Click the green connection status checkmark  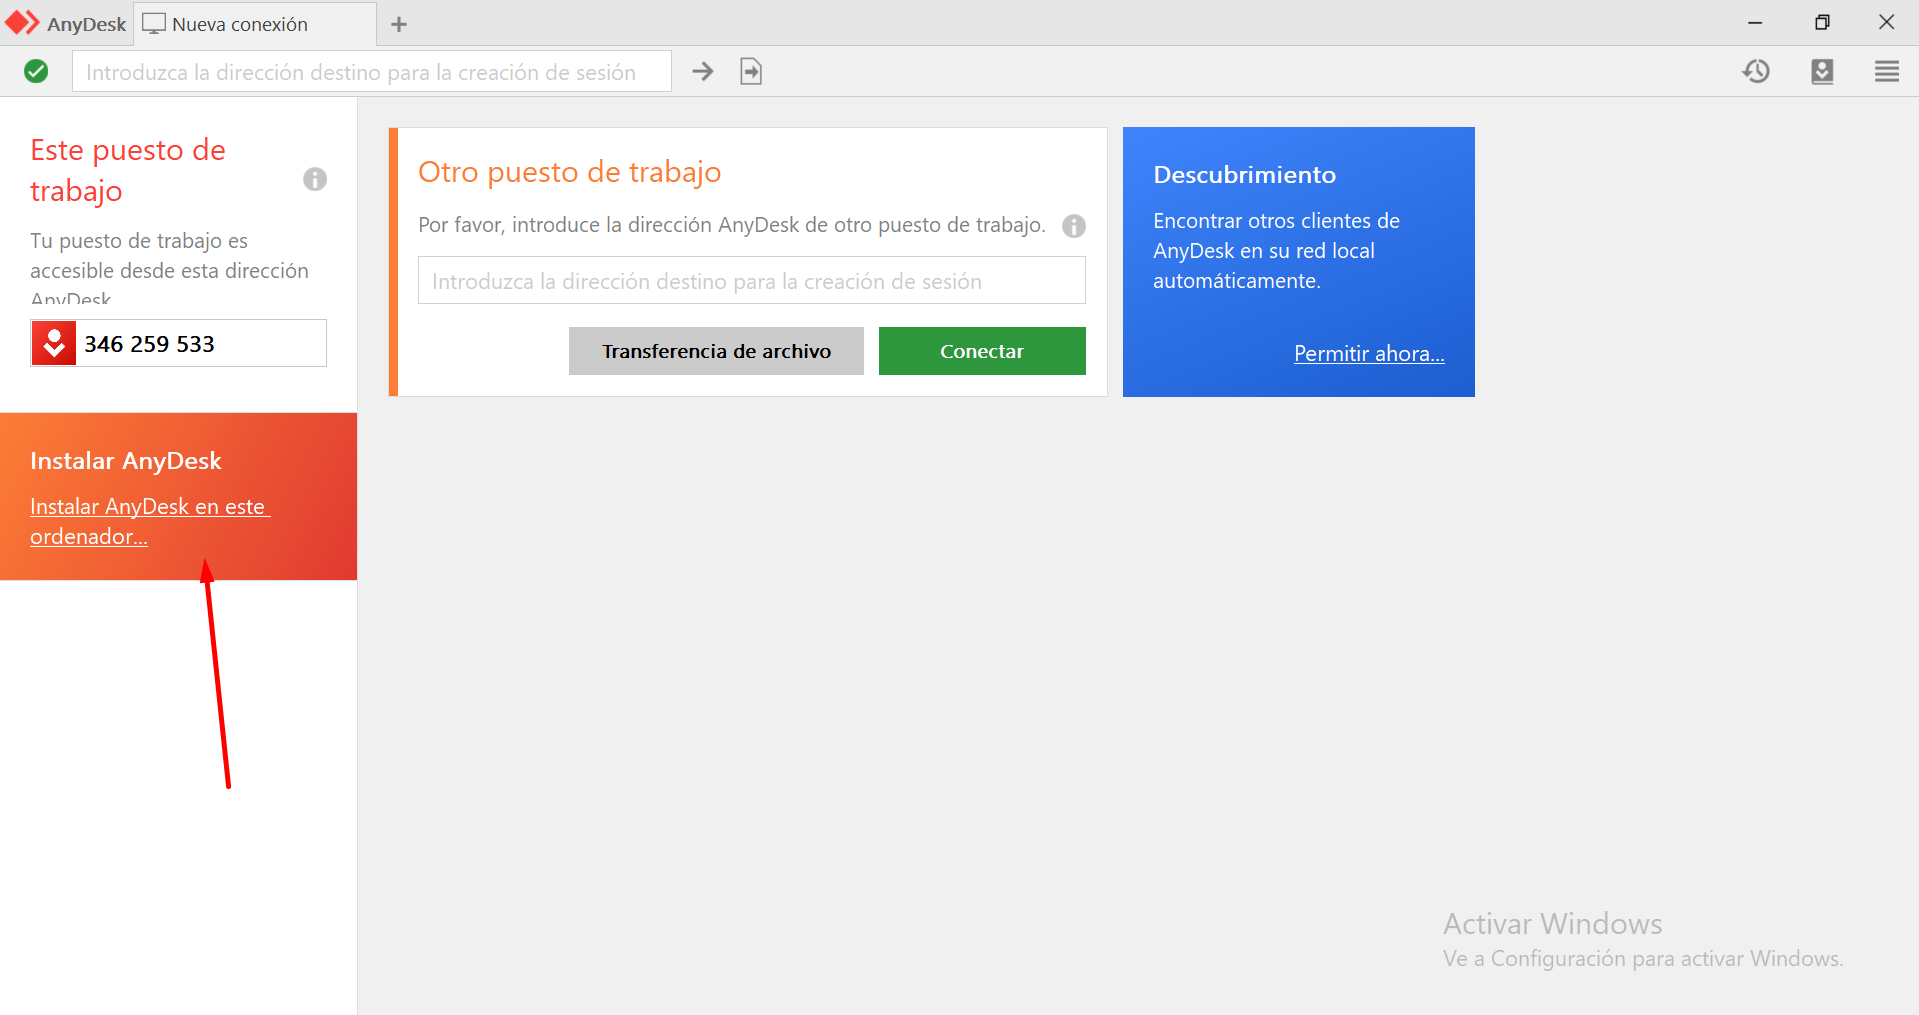pos(36,71)
